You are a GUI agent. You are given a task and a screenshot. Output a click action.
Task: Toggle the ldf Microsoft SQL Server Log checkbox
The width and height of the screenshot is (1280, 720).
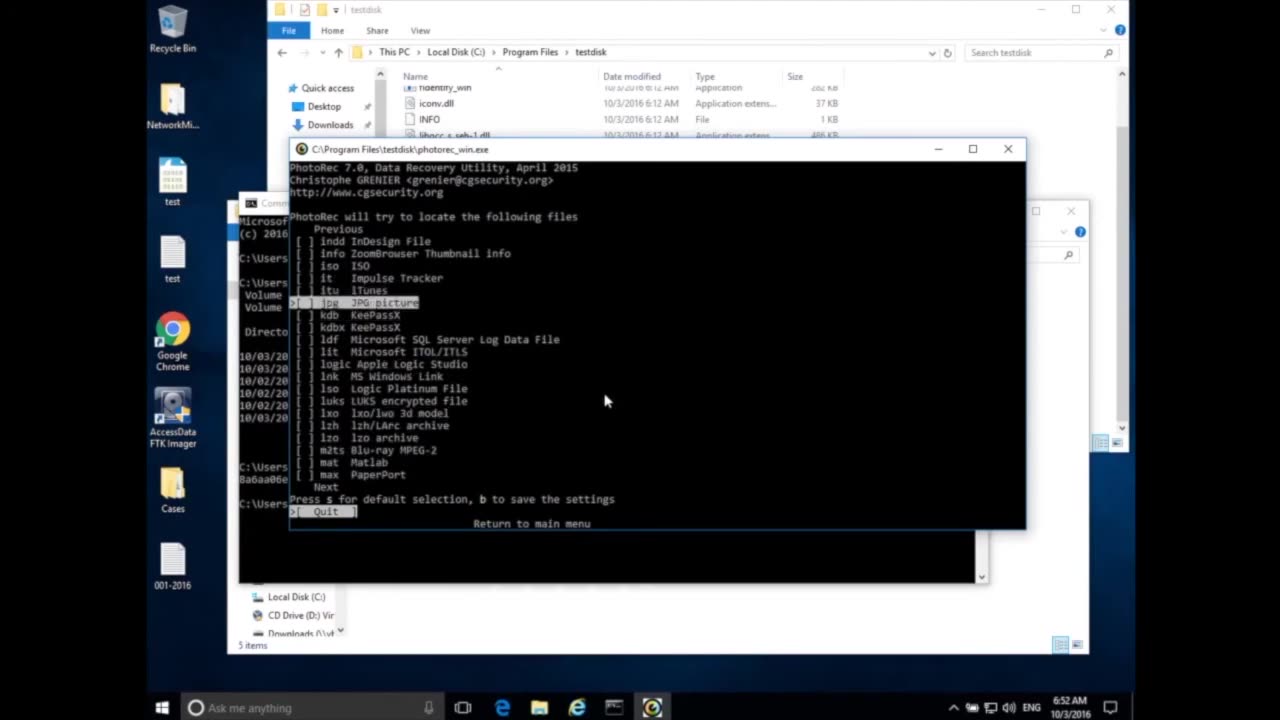point(304,340)
